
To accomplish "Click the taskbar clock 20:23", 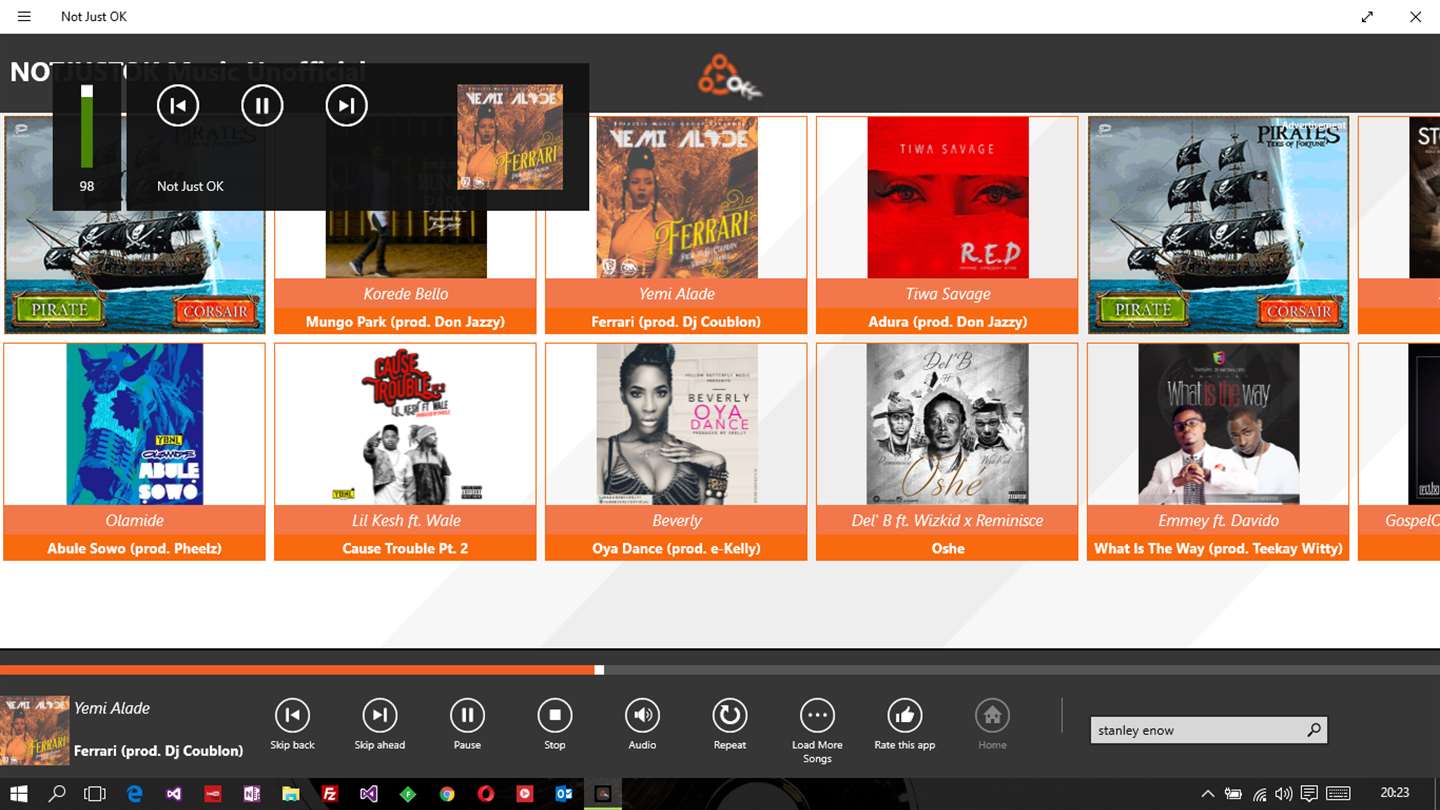I will tap(1395, 793).
